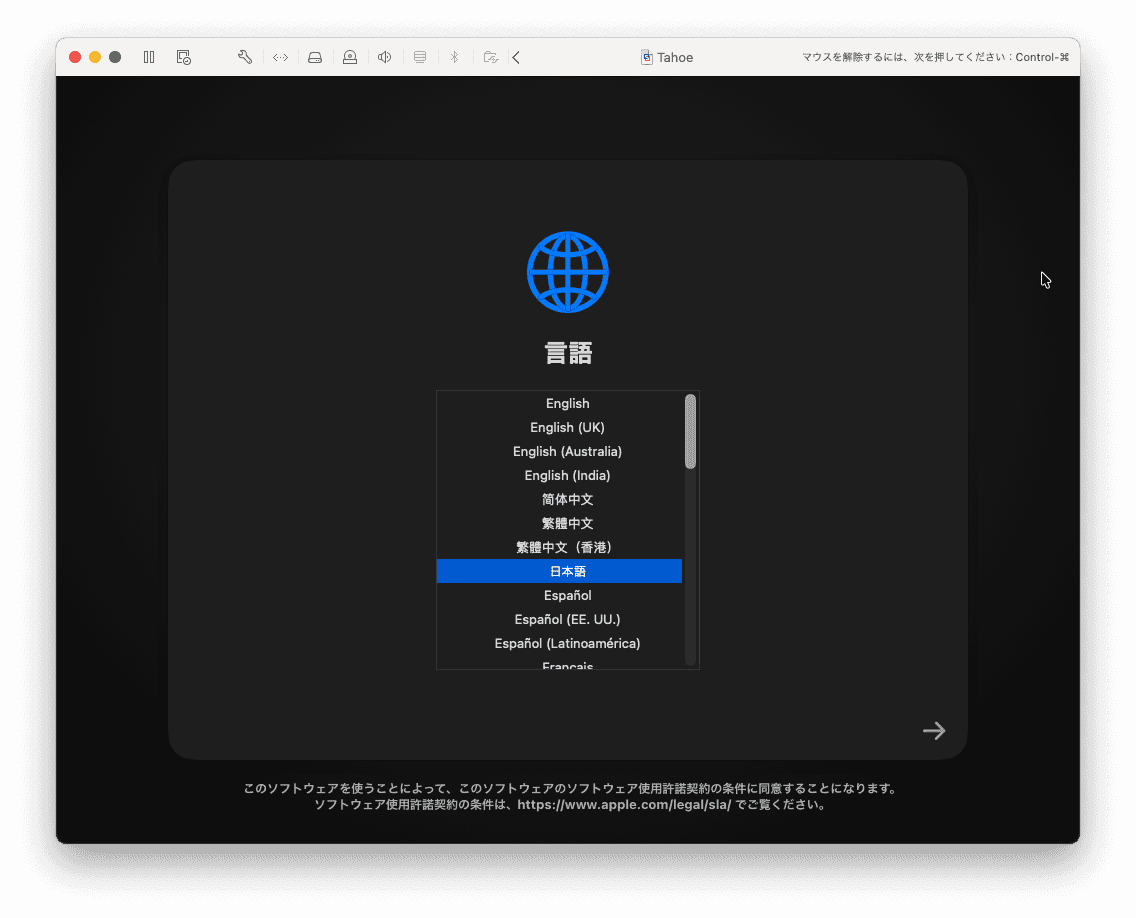Click the language list scrollbar thumb
The height and width of the screenshot is (918, 1136).
pyautogui.click(x=690, y=431)
